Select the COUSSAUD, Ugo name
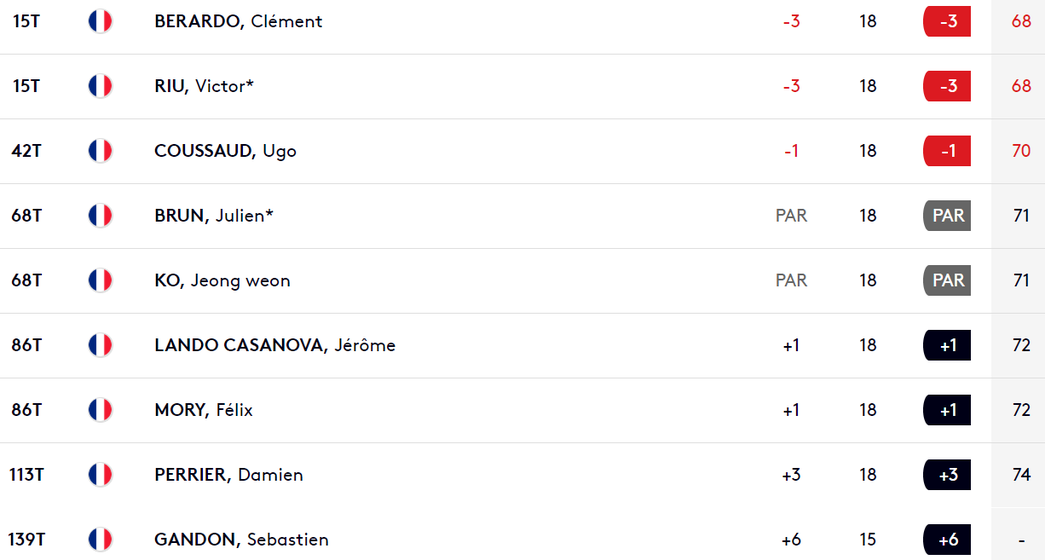 [x=225, y=151]
